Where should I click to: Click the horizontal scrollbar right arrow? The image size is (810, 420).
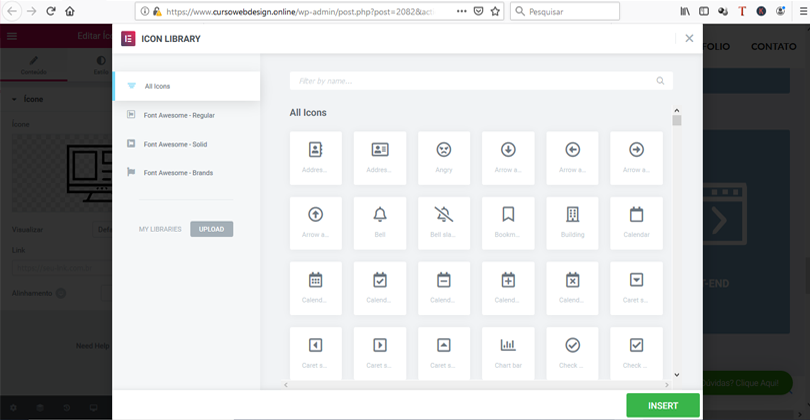pos(666,385)
